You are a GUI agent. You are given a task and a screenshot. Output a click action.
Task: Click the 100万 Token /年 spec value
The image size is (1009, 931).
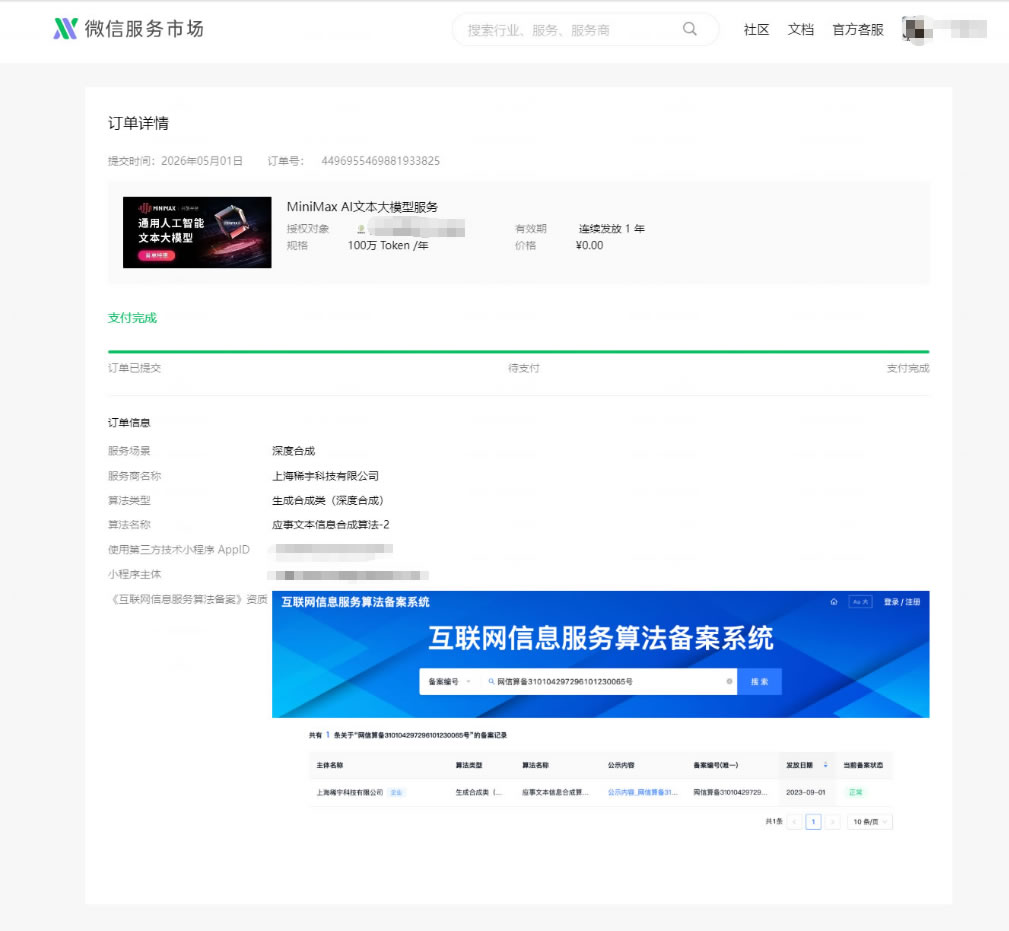(x=388, y=246)
